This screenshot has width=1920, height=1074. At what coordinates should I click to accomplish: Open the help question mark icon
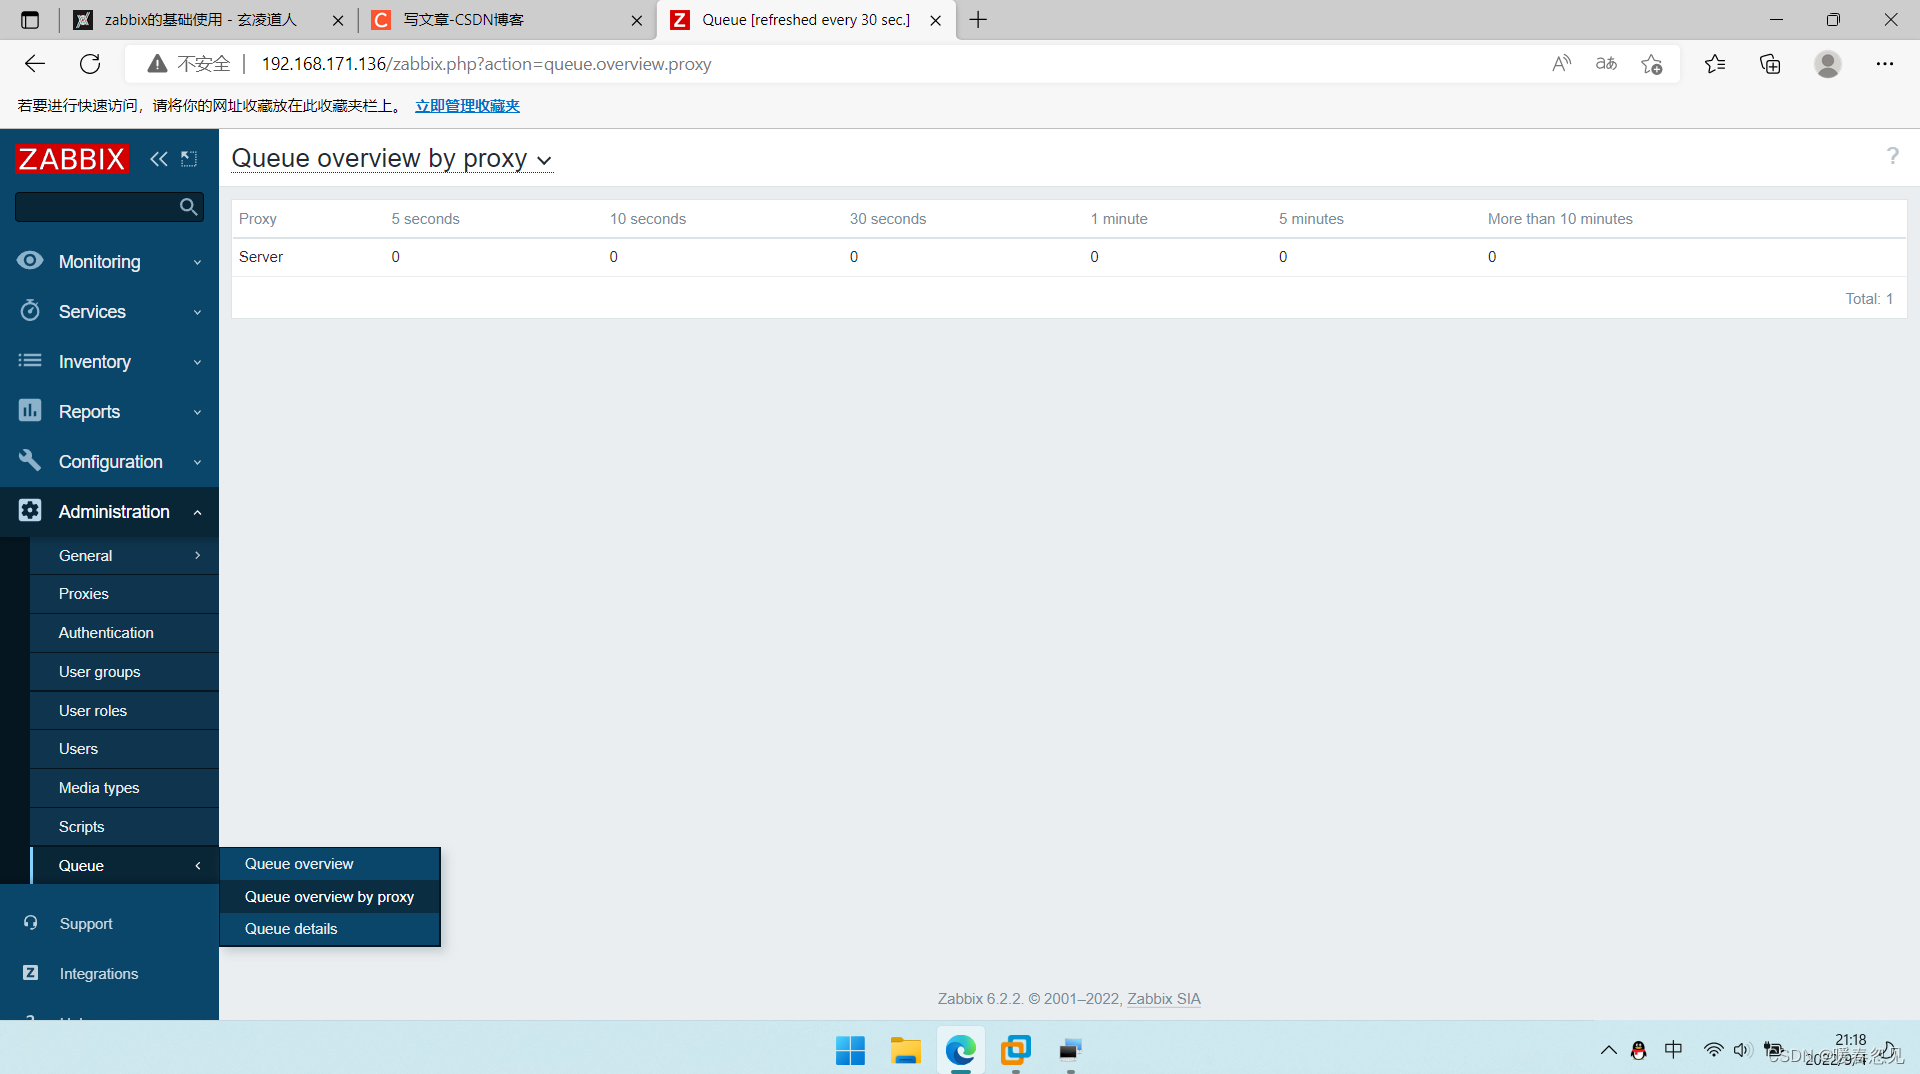point(1892,156)
